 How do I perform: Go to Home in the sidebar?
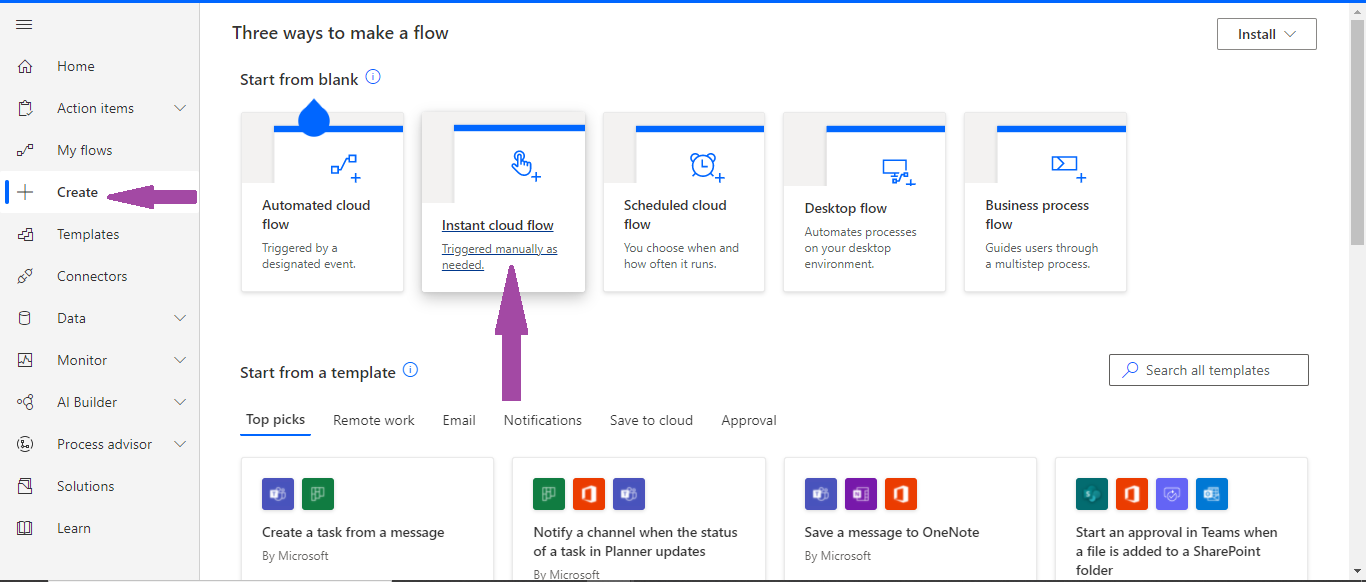(75, 65)
